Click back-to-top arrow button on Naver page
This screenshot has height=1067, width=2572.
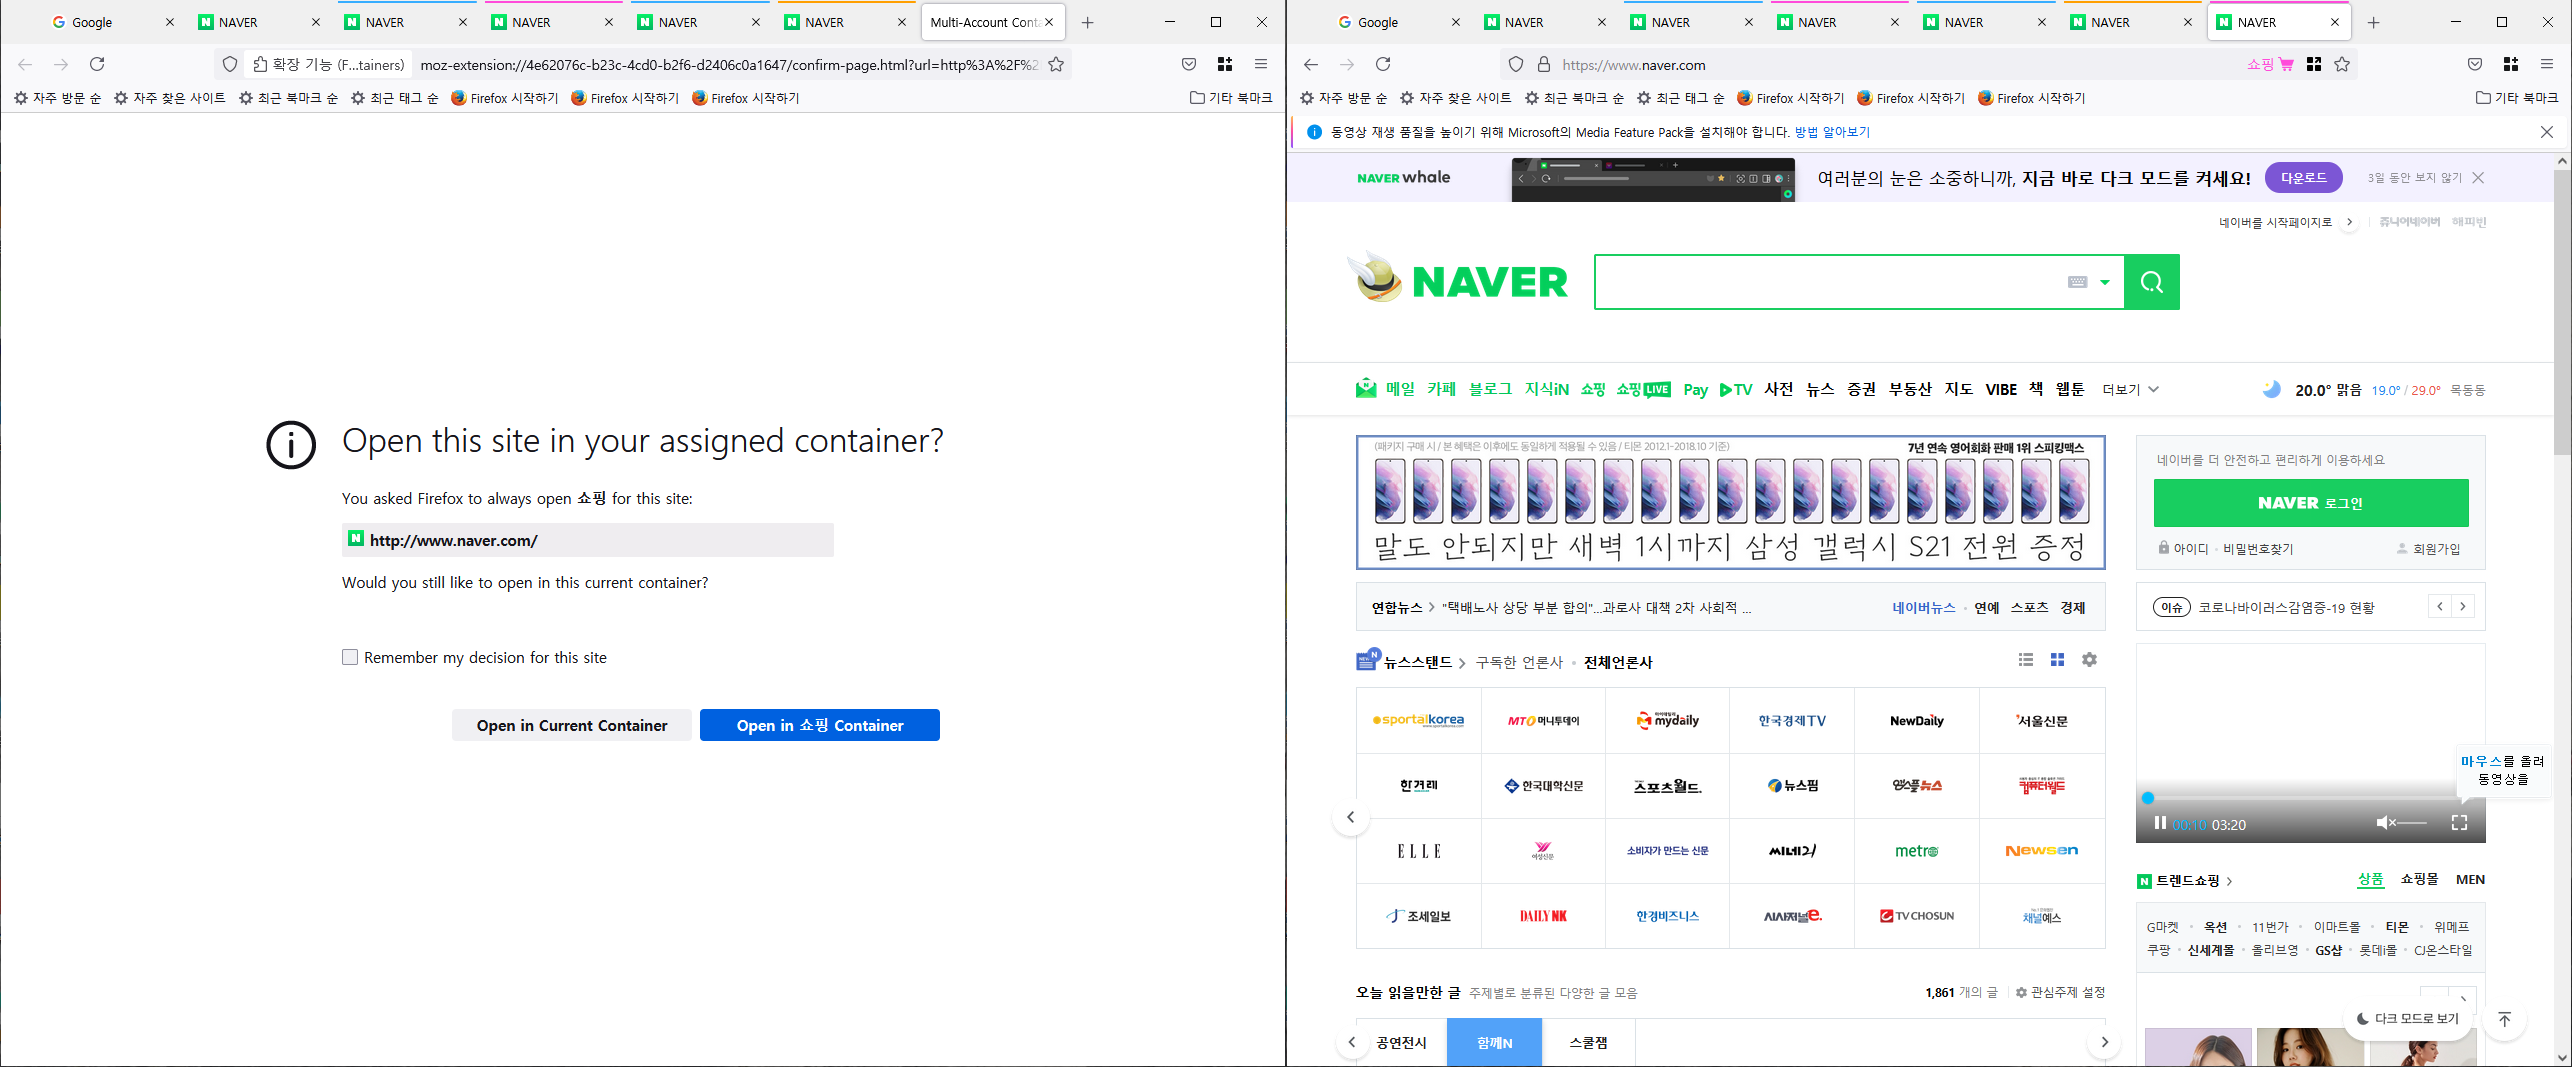click(x=2504, y=1019)
